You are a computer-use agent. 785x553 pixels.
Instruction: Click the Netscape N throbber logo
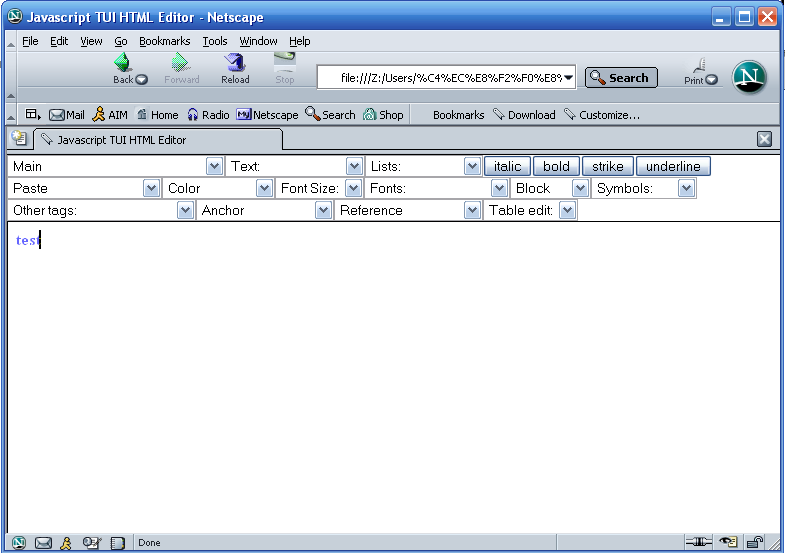pyautogui.click(x=749, y=77)
